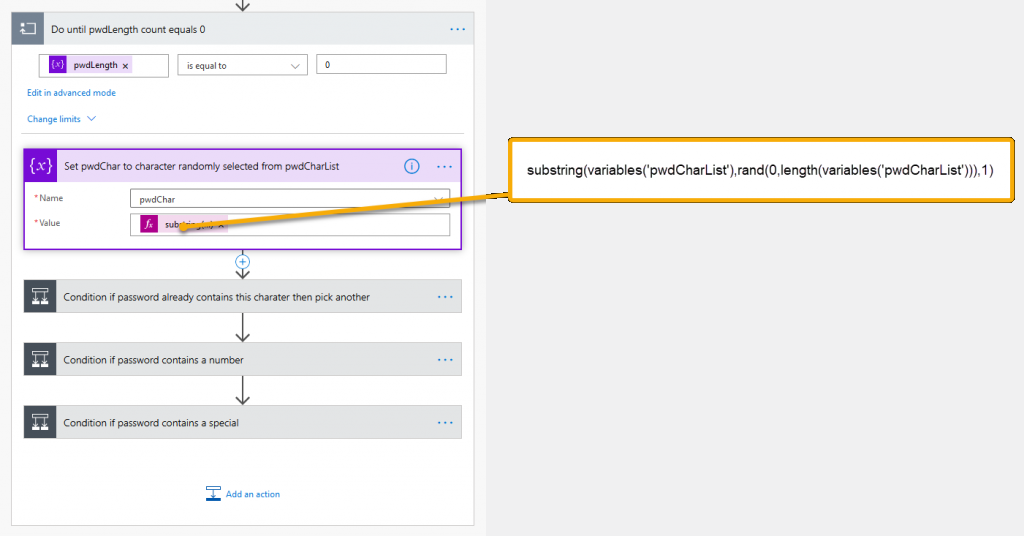This screenshot has width=1024, height=536.
Task: Open ellipsis menu for 'contains a number' condition
Action: [445, 359]
